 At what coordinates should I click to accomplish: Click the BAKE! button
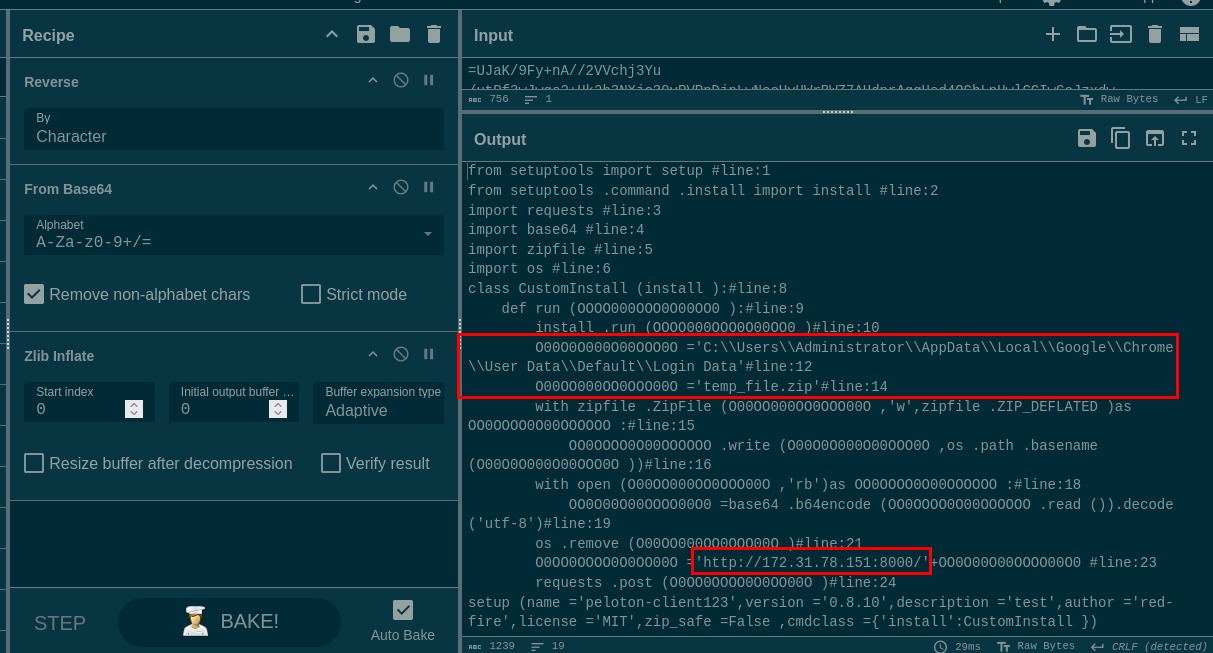[229, 622]
